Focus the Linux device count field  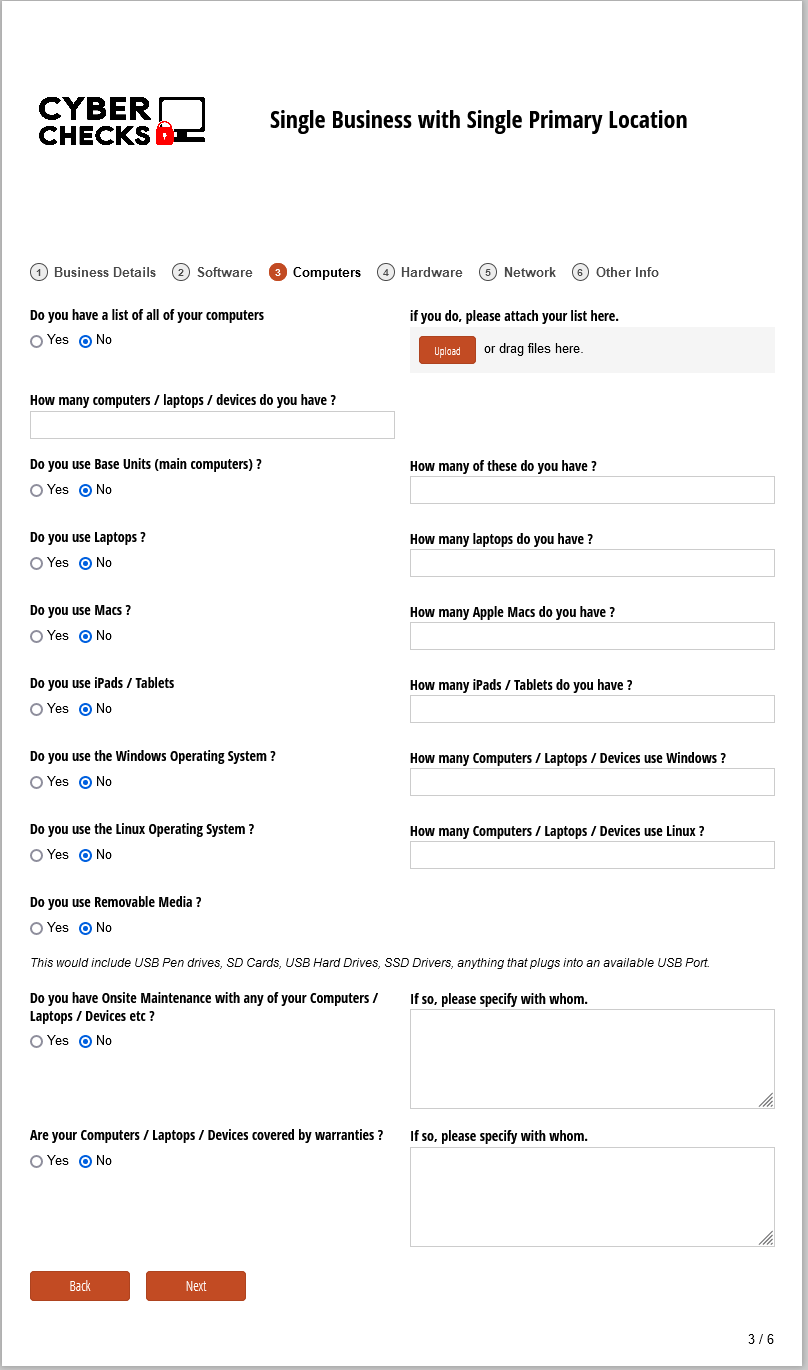point(592,855)
